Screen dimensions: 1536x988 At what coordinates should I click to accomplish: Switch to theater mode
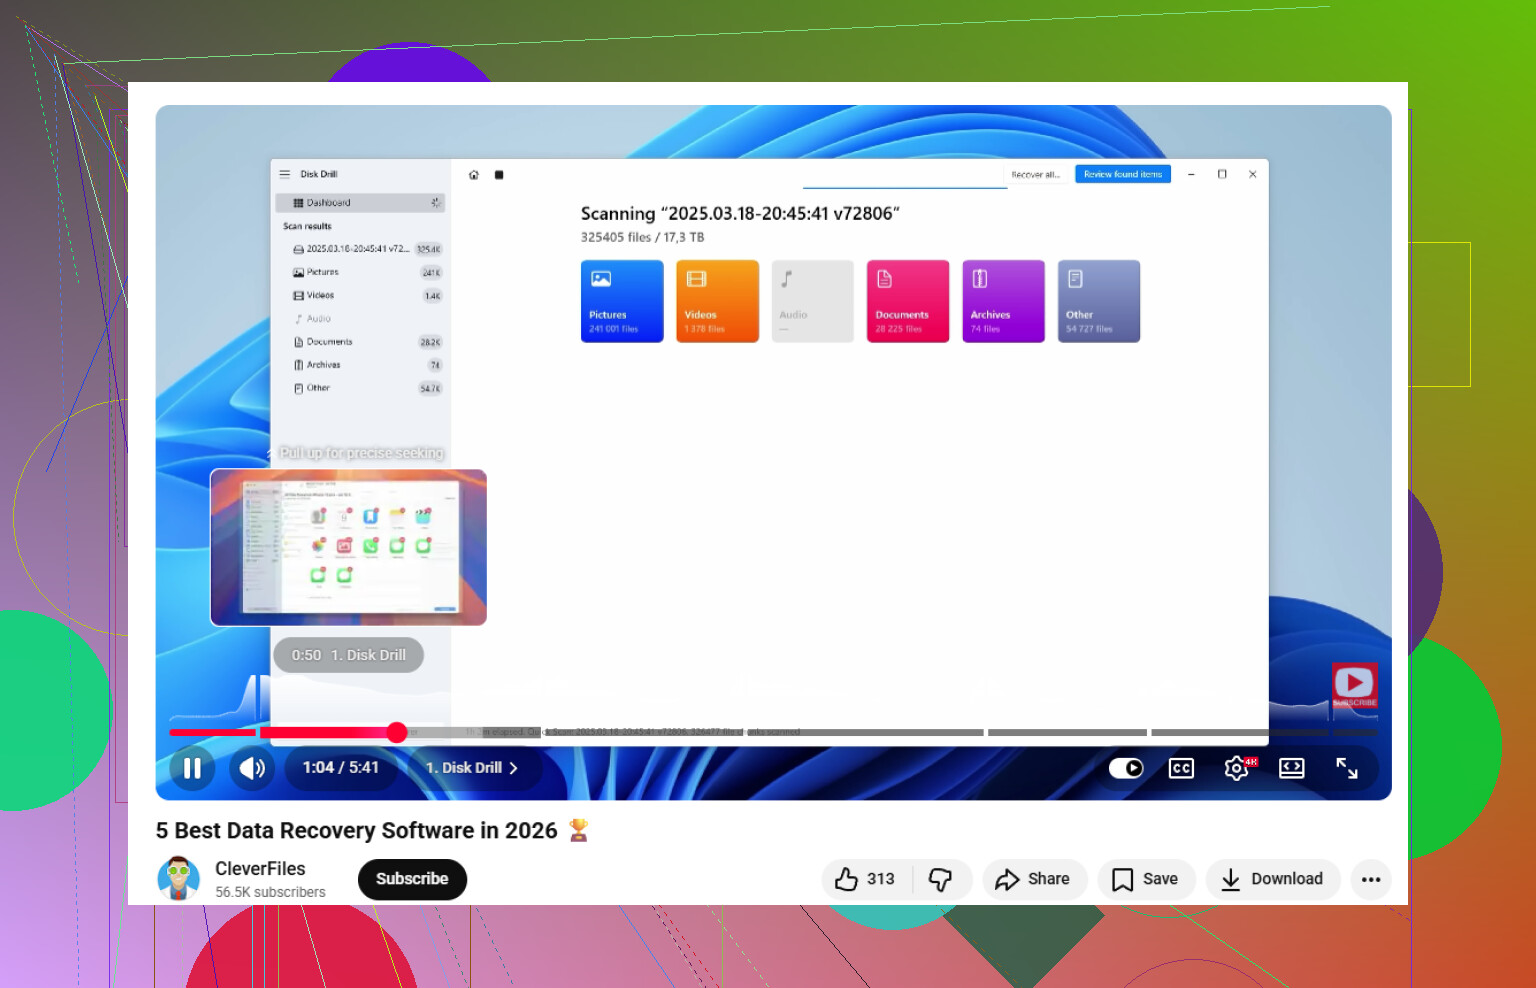tap(1292, 768)
